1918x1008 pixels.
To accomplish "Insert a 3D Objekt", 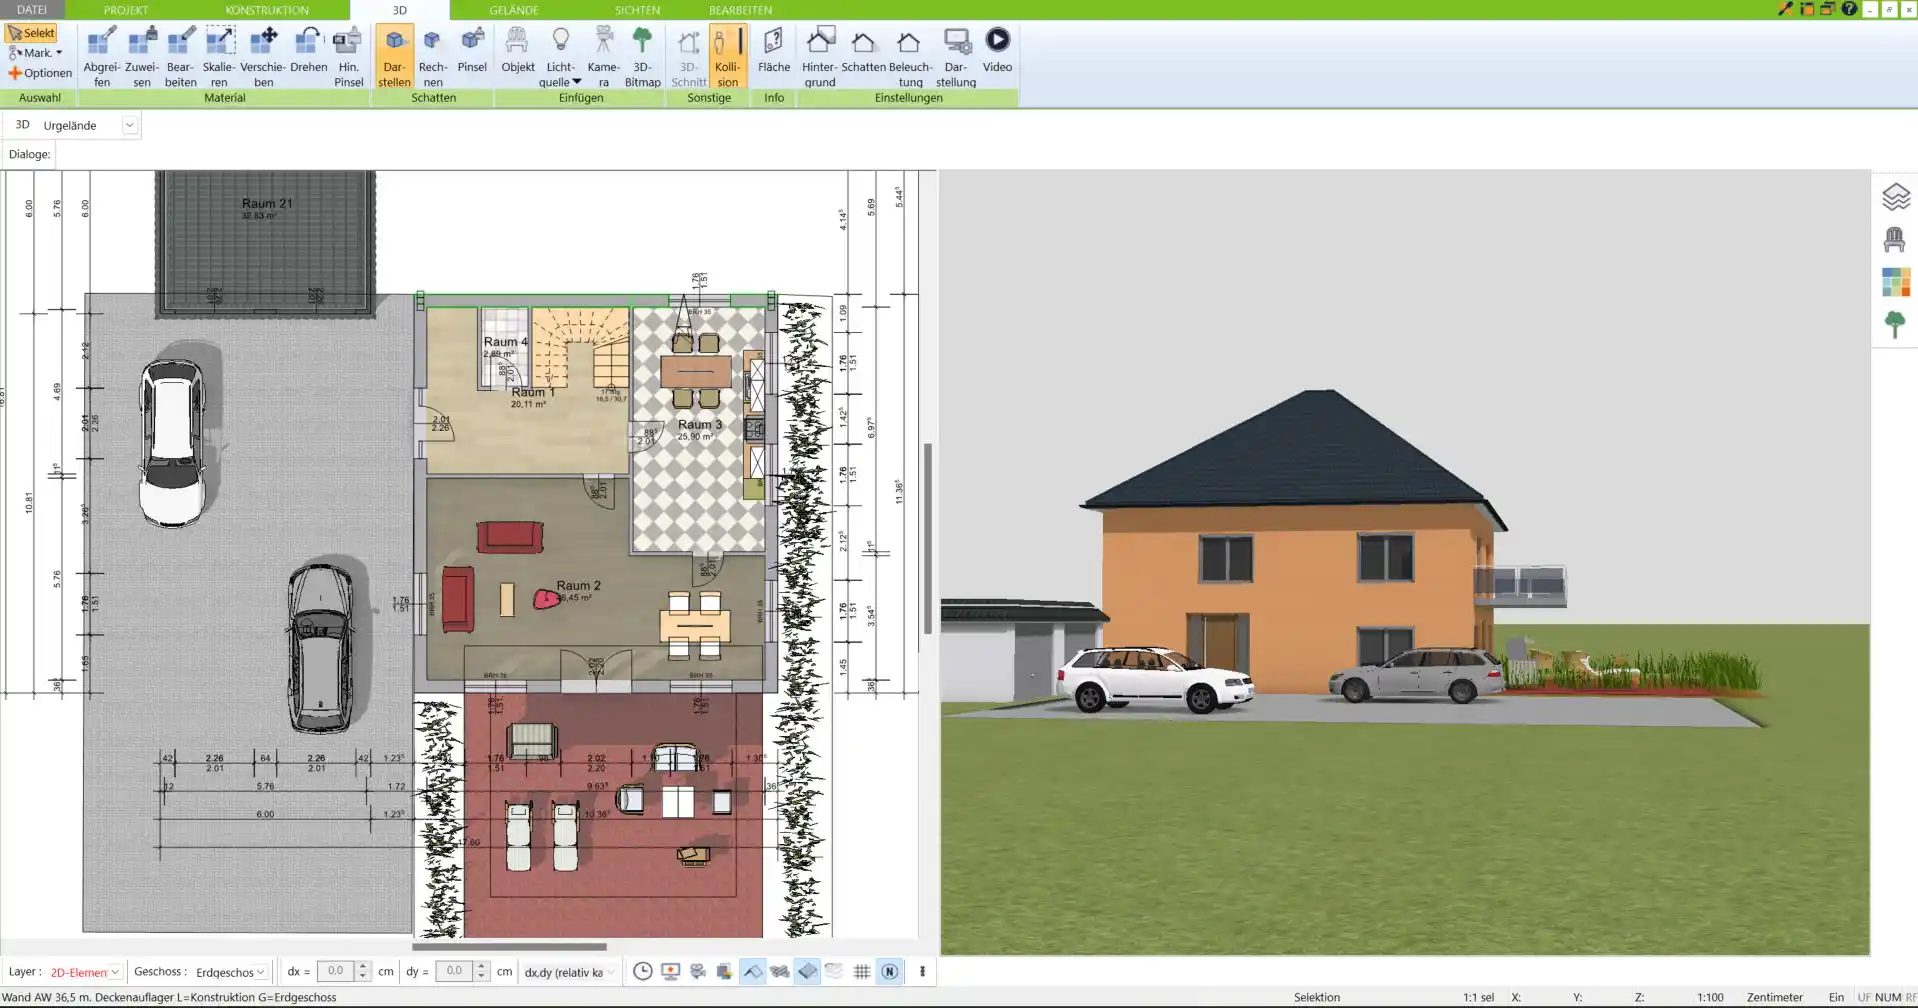I will (x=517, y=52).
